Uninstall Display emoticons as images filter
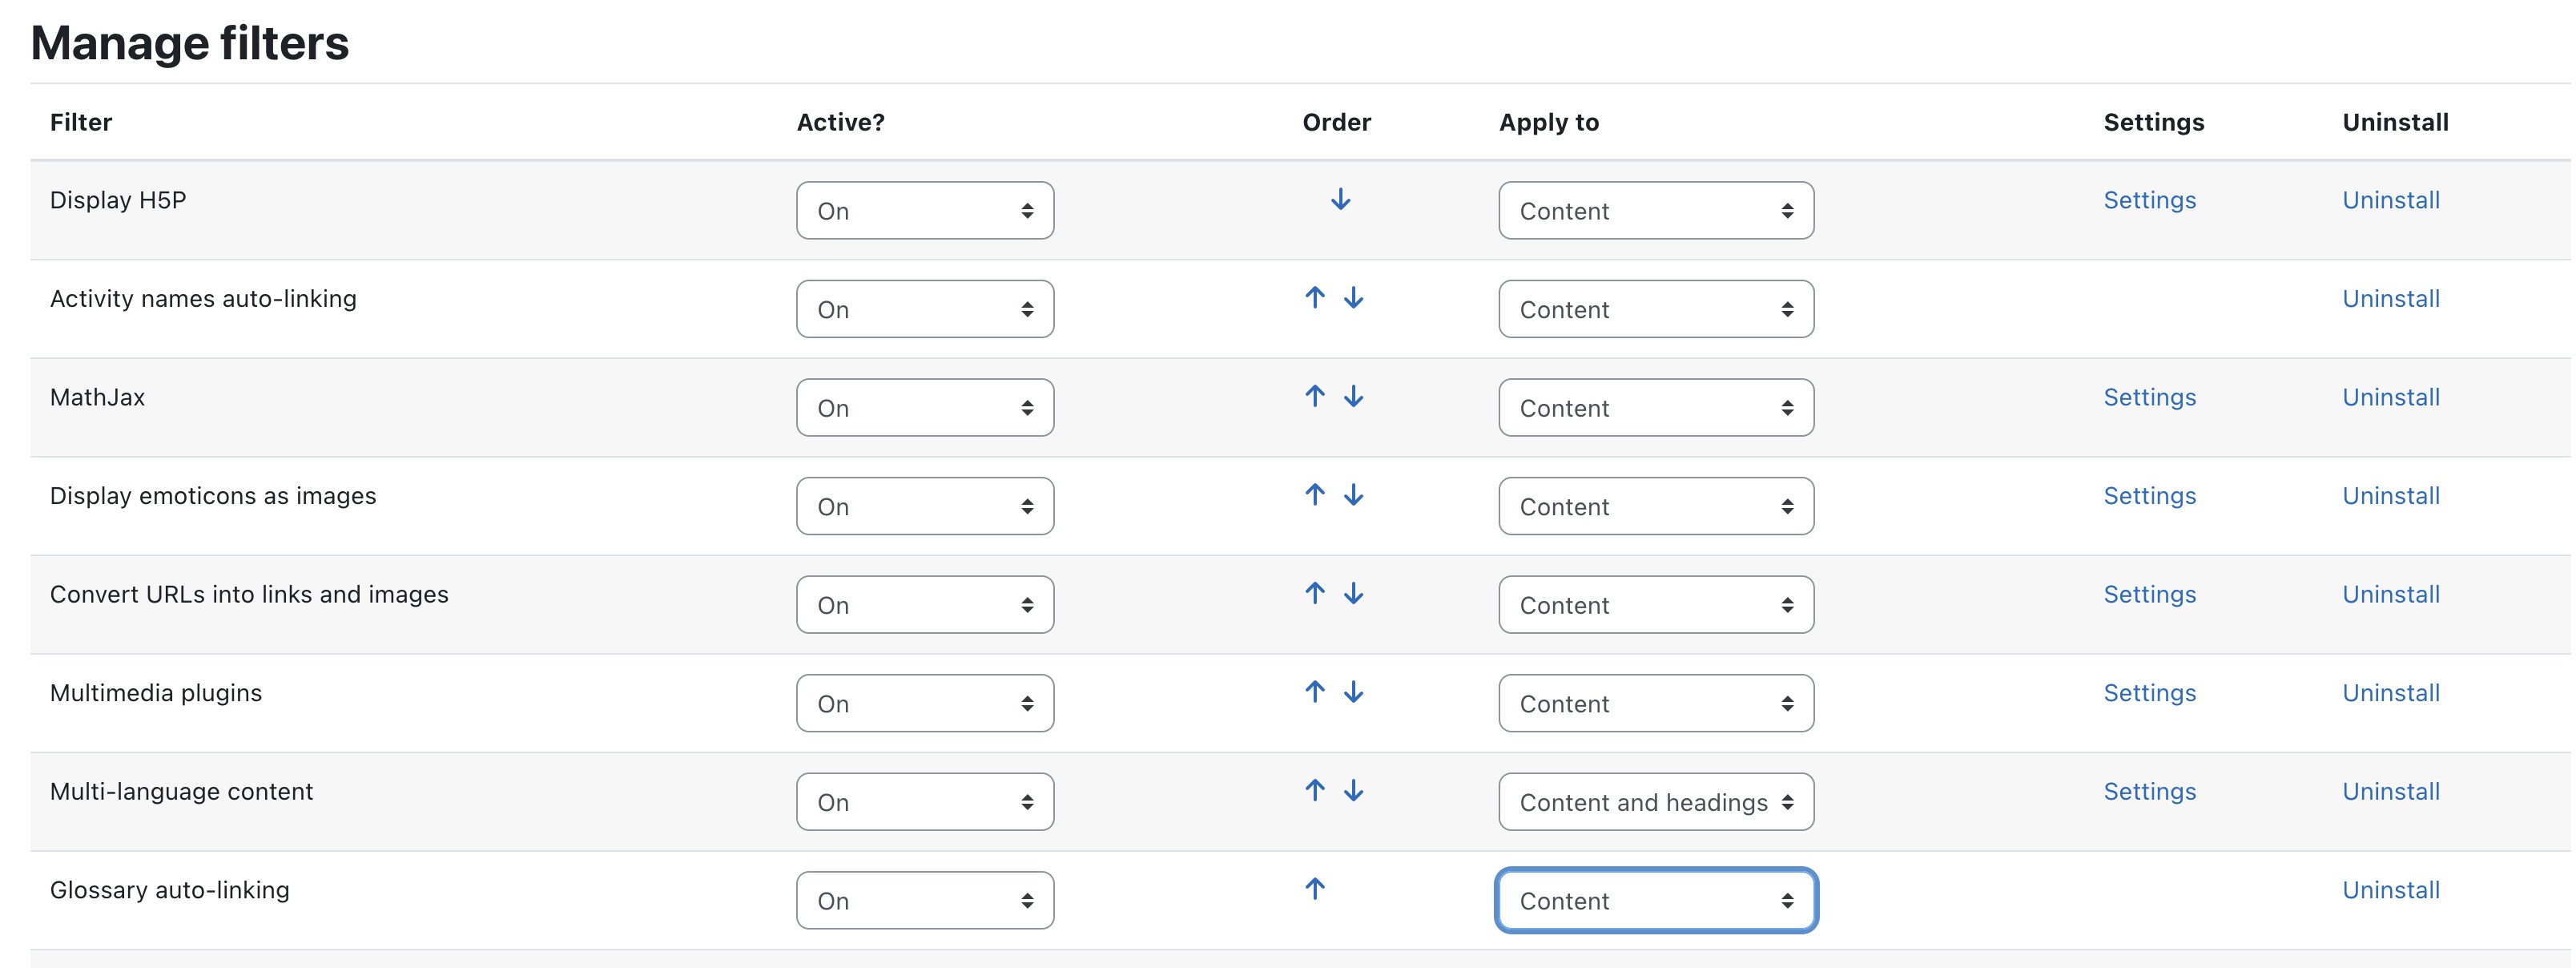2576x968 pixels. tap(2391, 495)
